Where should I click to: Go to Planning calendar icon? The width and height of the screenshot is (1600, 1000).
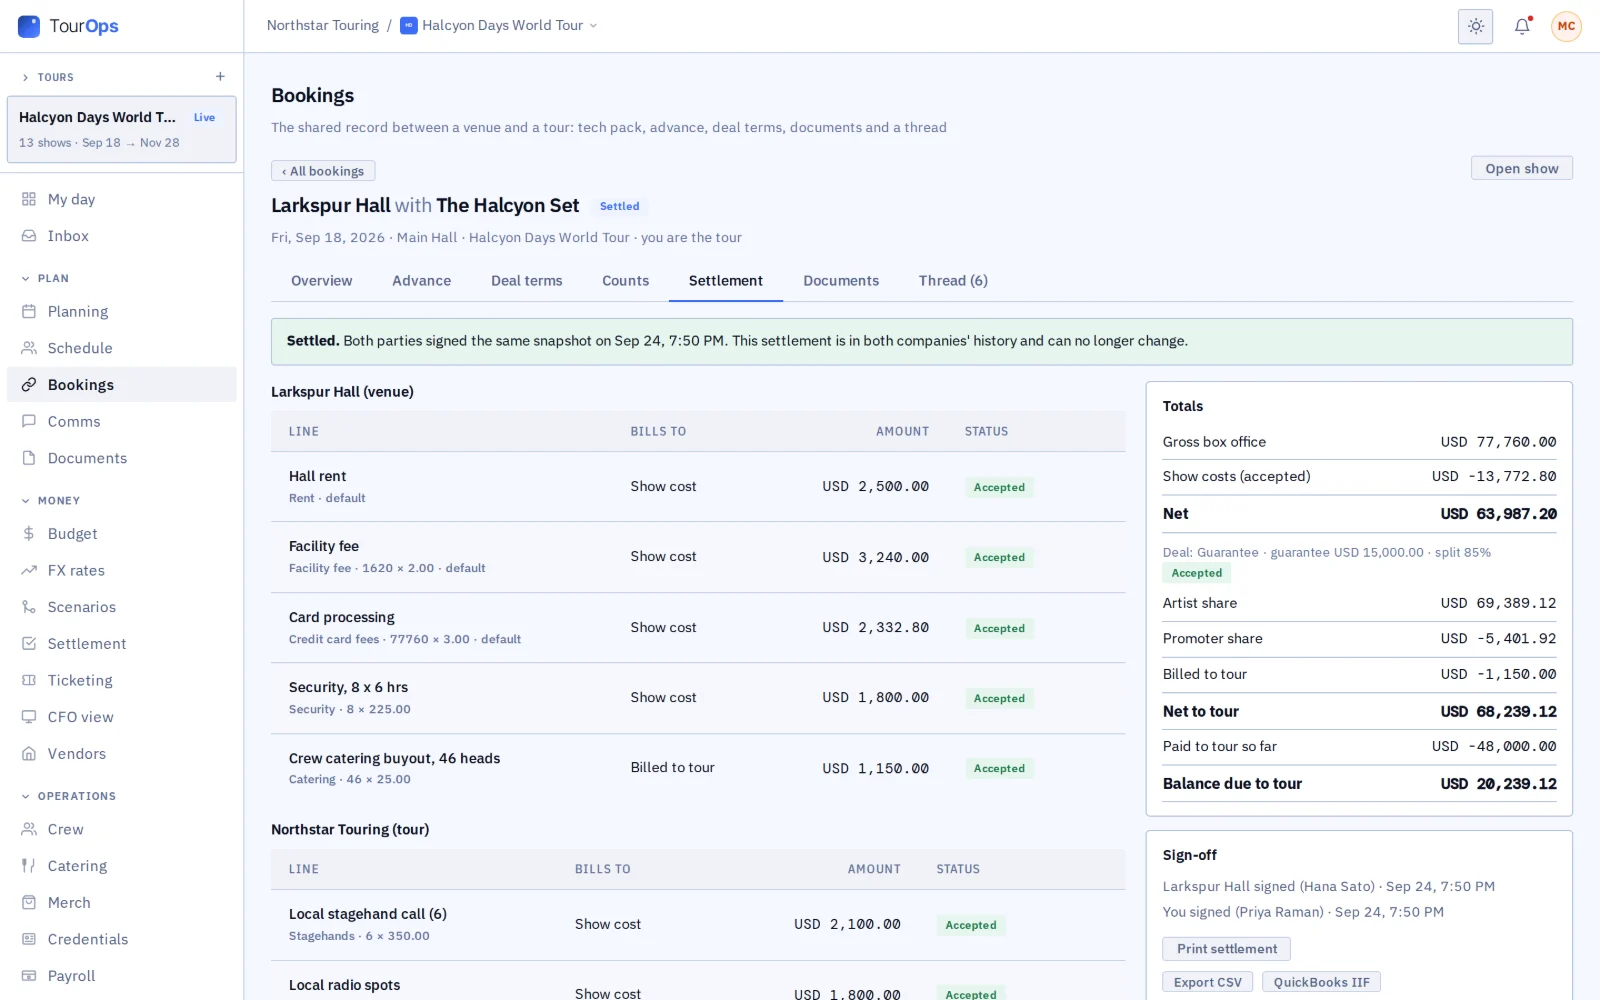[x=29, y=312]
